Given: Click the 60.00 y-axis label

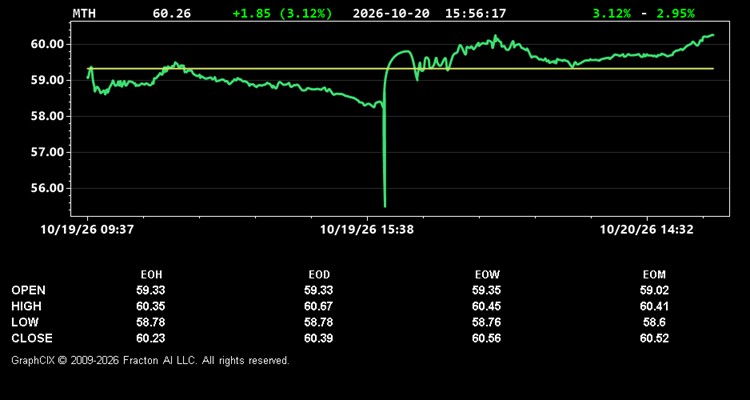Looking at the screenshot, I should (x=47, y=44).
